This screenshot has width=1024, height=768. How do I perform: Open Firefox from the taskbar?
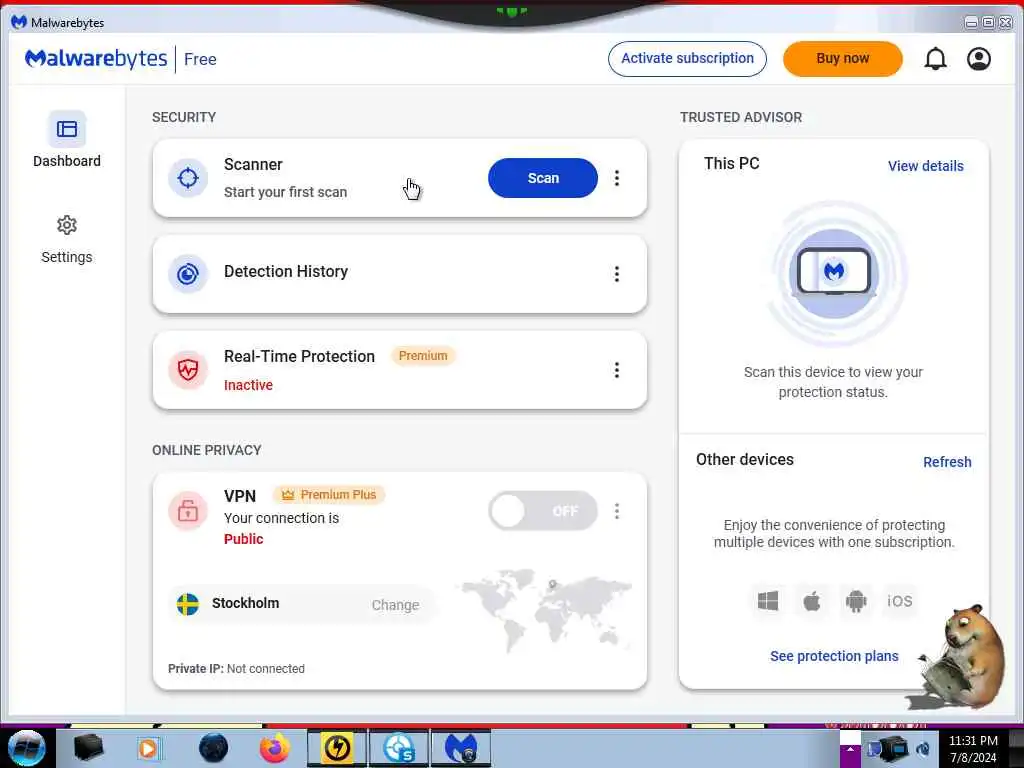click(274, 748)
